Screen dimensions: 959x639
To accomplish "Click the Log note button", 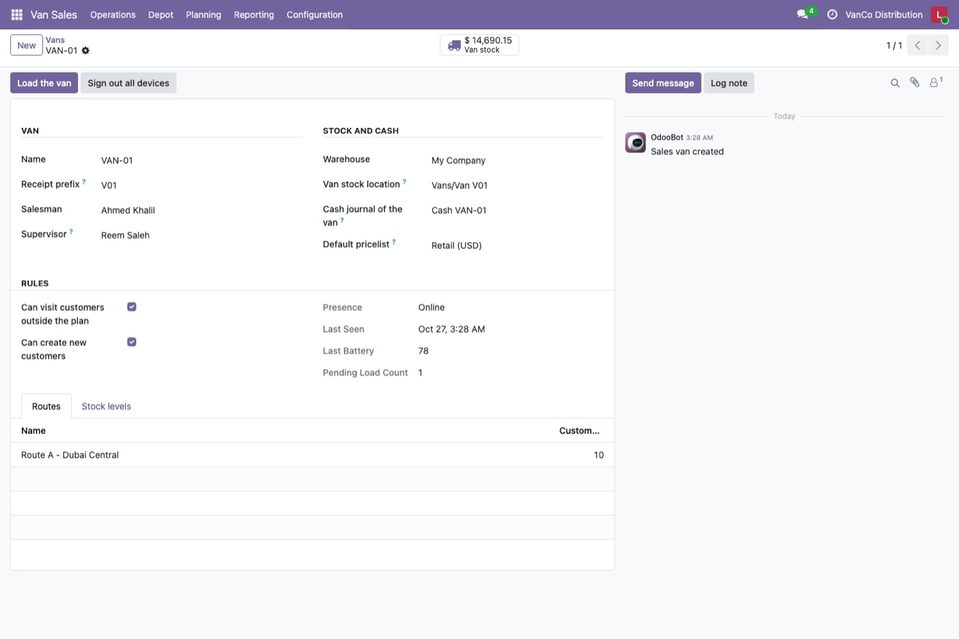I will 729,83.
